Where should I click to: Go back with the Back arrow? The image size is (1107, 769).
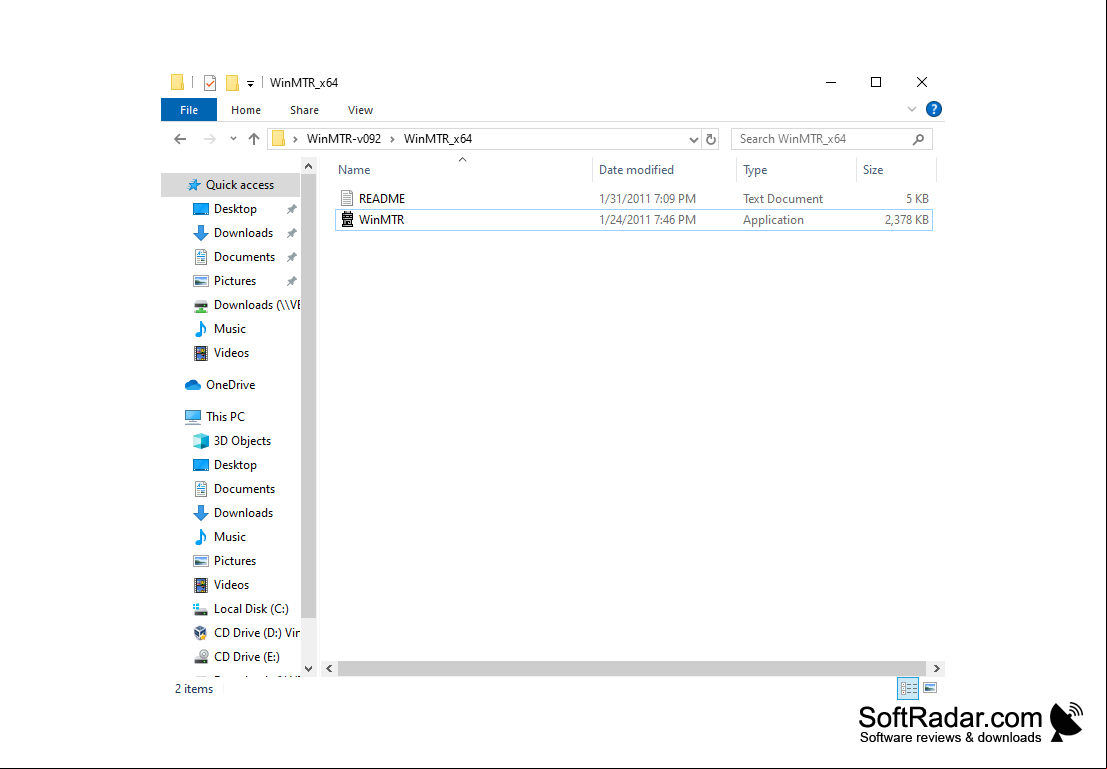coord(180,139)
